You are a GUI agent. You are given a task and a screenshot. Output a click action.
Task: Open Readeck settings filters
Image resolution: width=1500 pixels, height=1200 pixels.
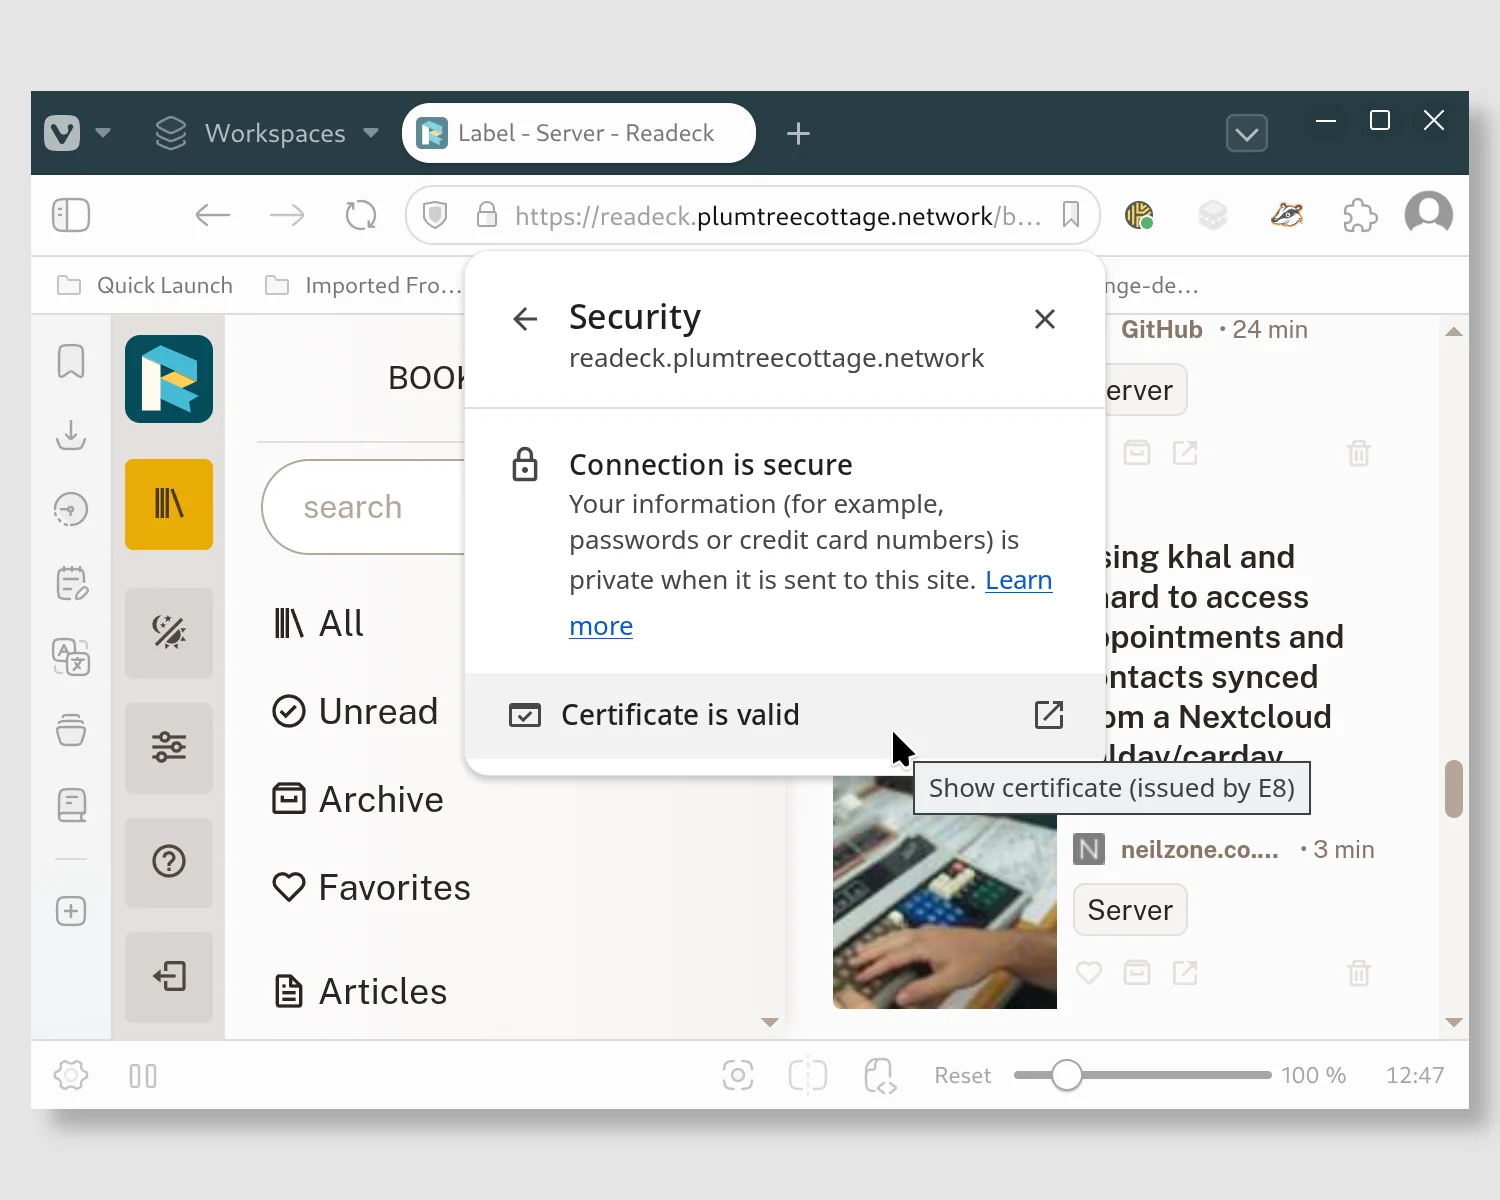[169, 748]
